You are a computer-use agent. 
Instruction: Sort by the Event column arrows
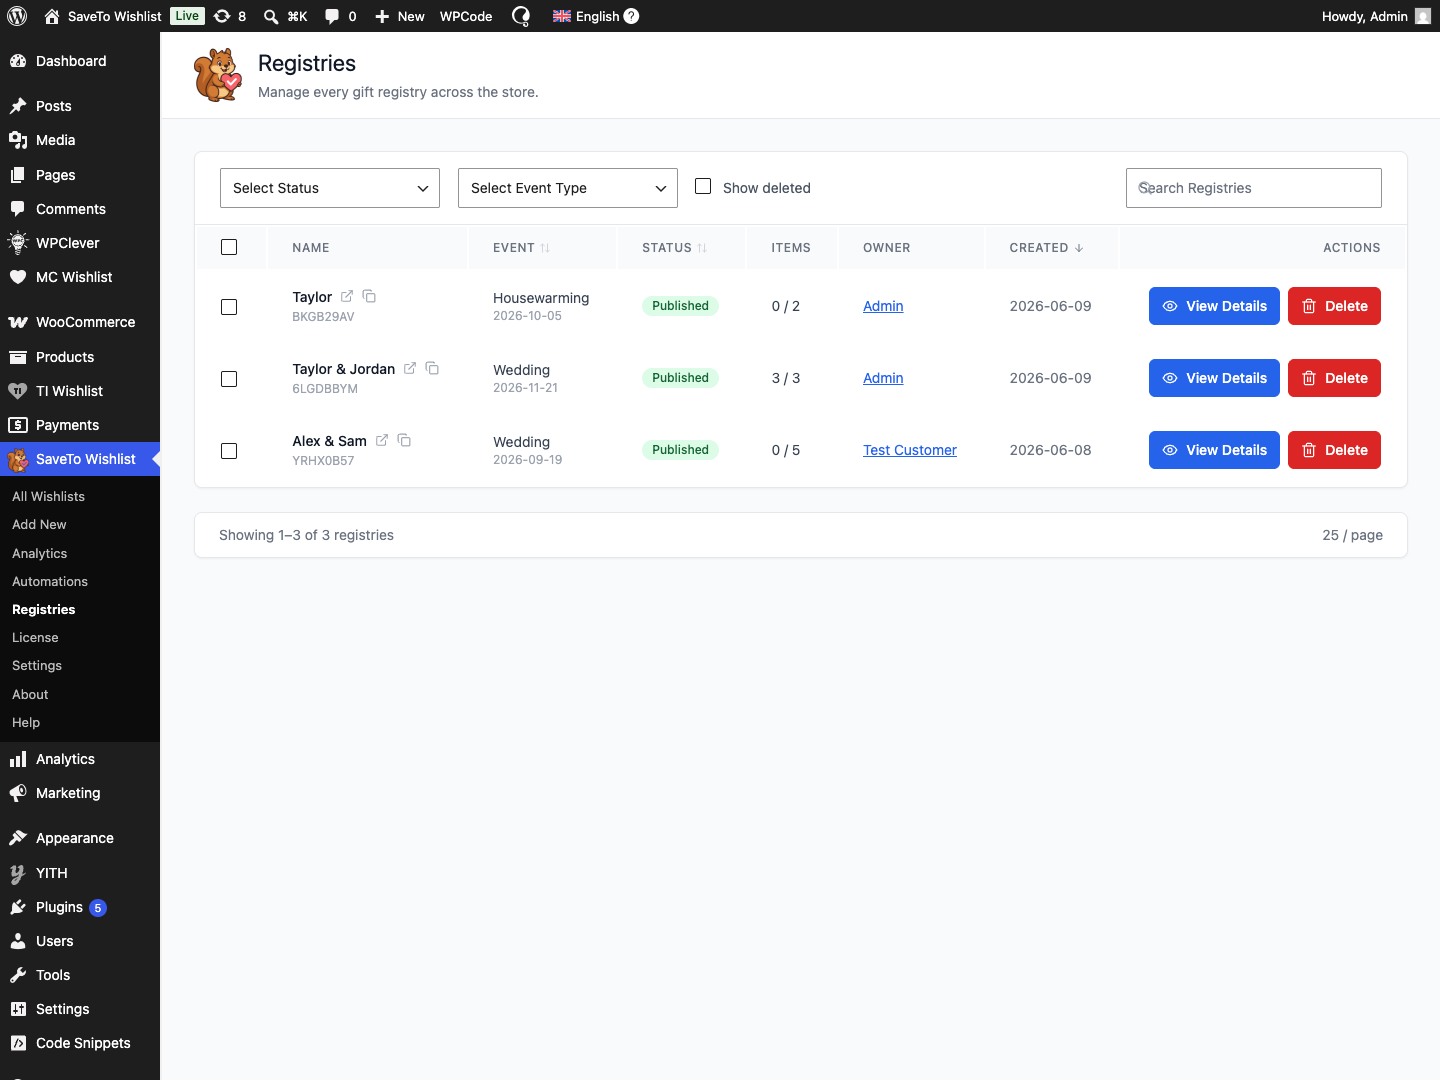pos(545,248)
